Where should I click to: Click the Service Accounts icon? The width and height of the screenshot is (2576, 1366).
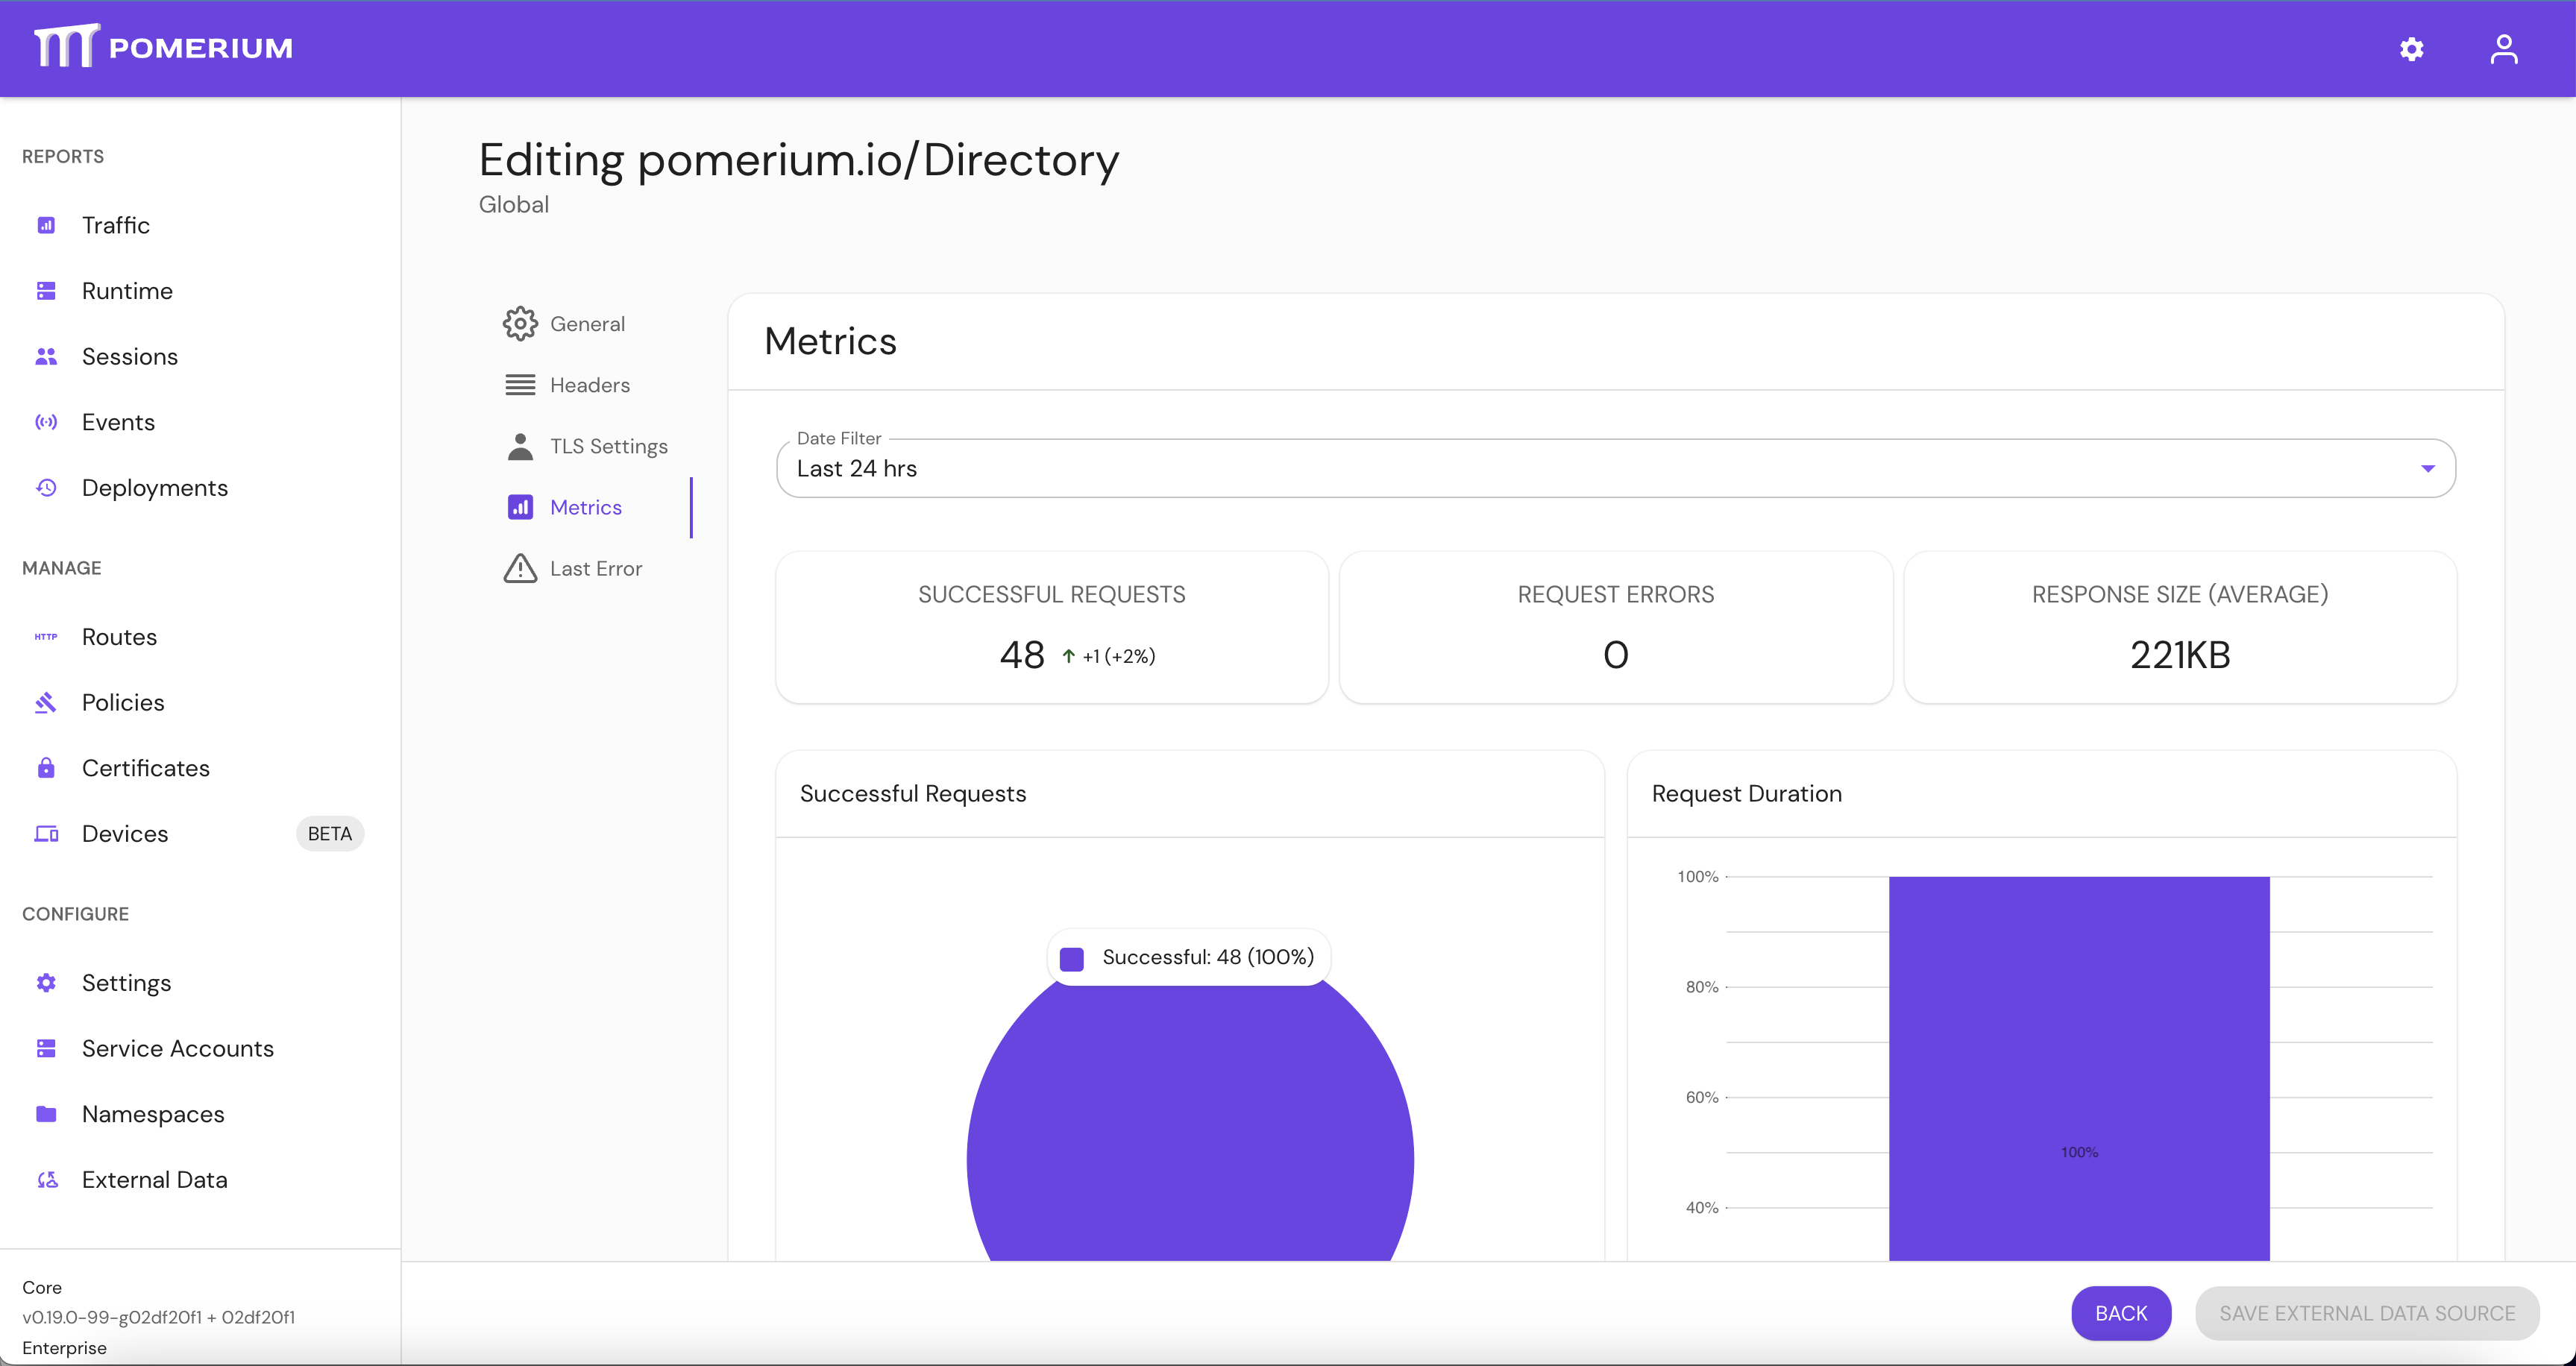point(46,1048)
